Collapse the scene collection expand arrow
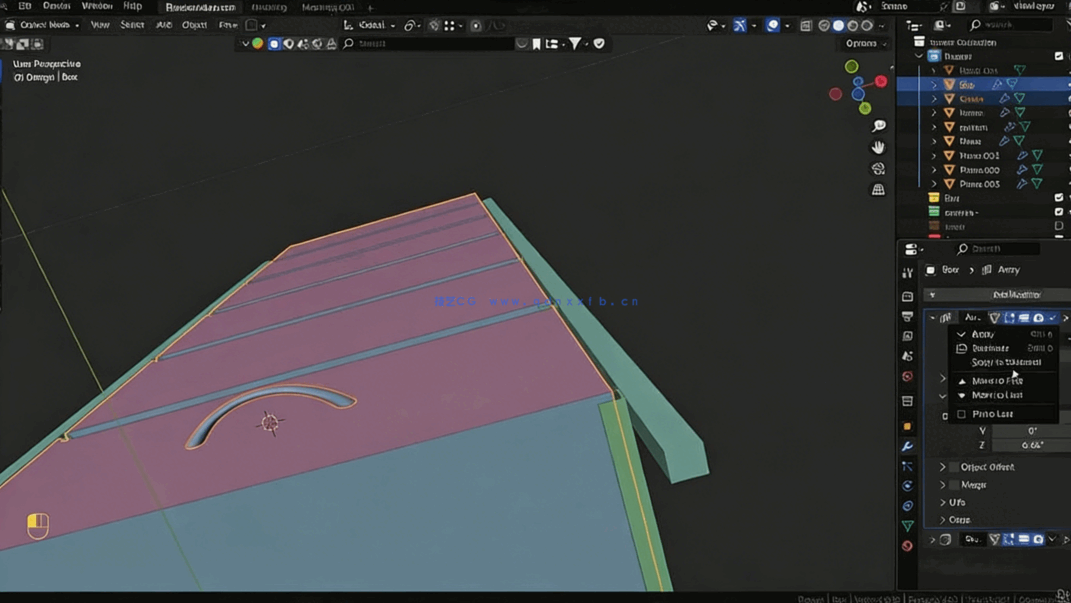Image resolution: width=1071 pixels, height=603 pixels. click(919, 56)
